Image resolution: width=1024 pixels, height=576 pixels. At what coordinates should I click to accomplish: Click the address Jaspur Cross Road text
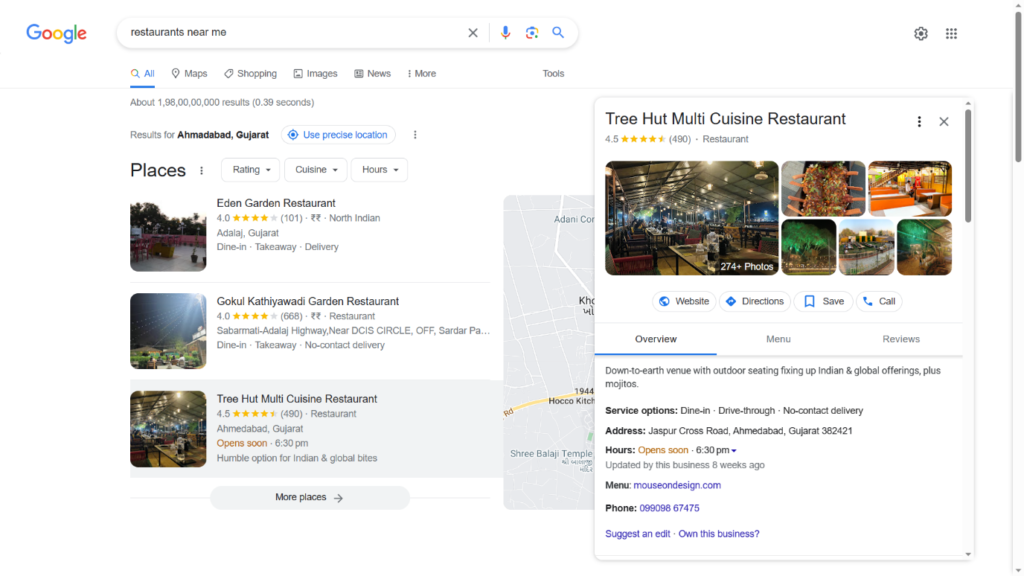pos(750,431)
